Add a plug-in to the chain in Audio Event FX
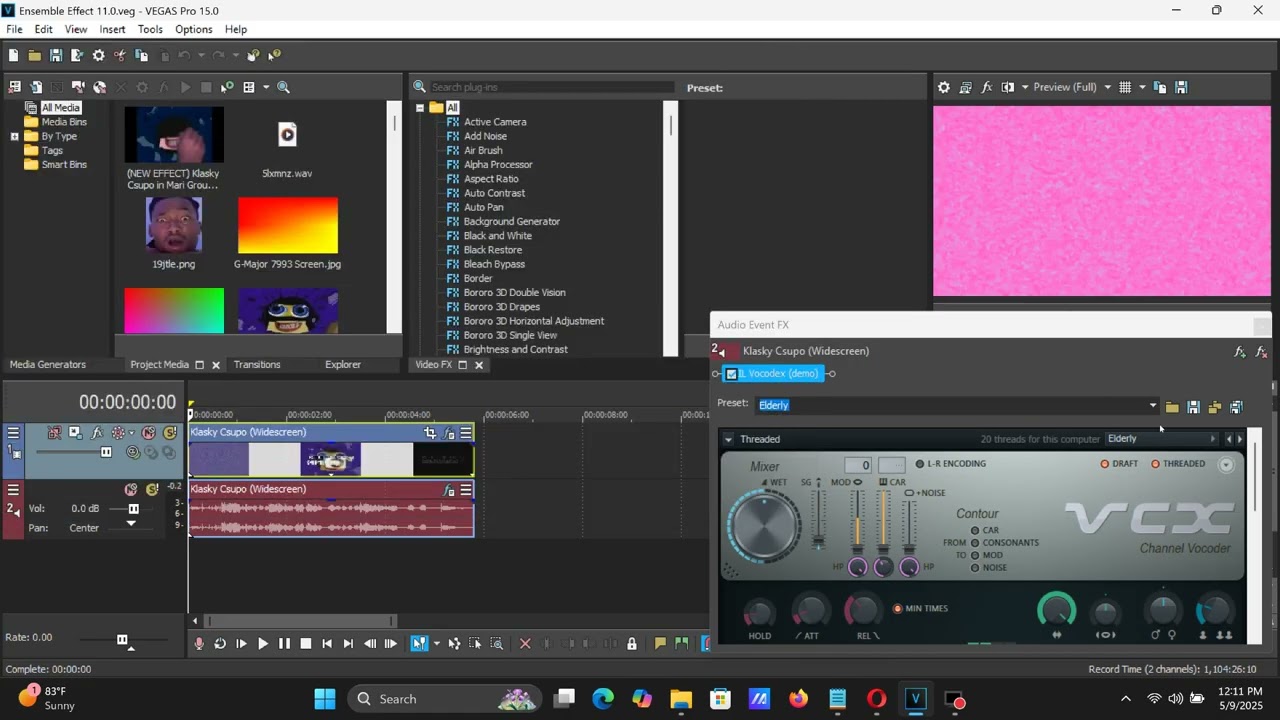Image resolution: width=1280 pixels, height=720 pixels. coord(1240,352)
